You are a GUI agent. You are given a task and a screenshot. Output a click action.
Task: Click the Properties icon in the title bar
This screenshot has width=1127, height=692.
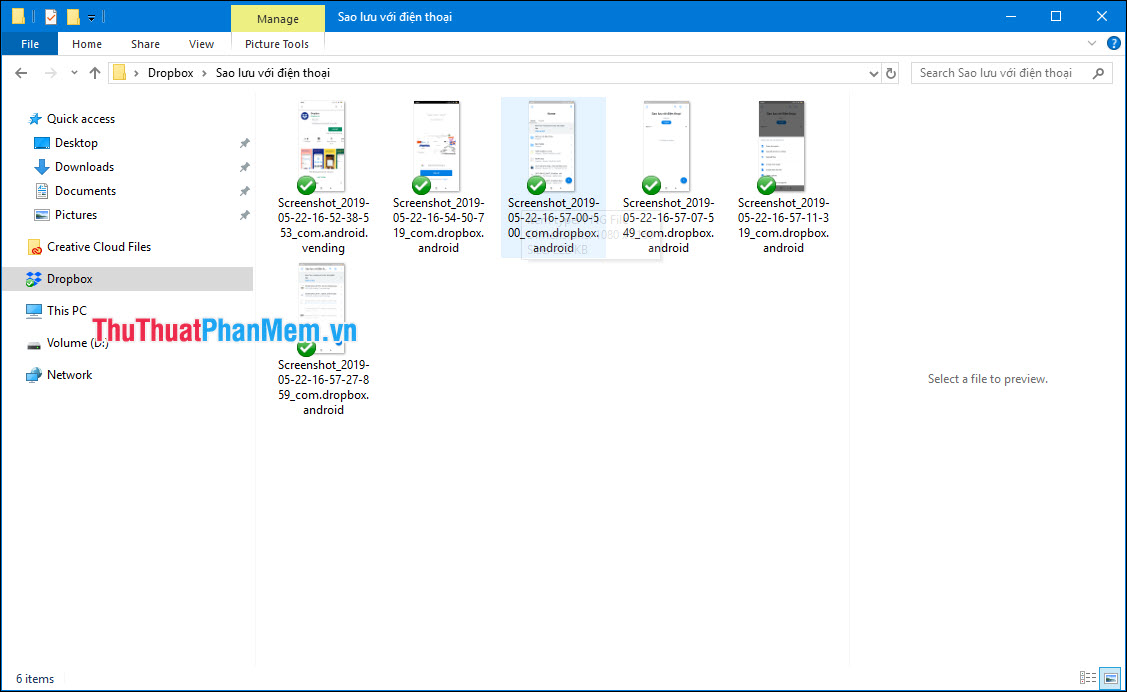click(50, 16)
